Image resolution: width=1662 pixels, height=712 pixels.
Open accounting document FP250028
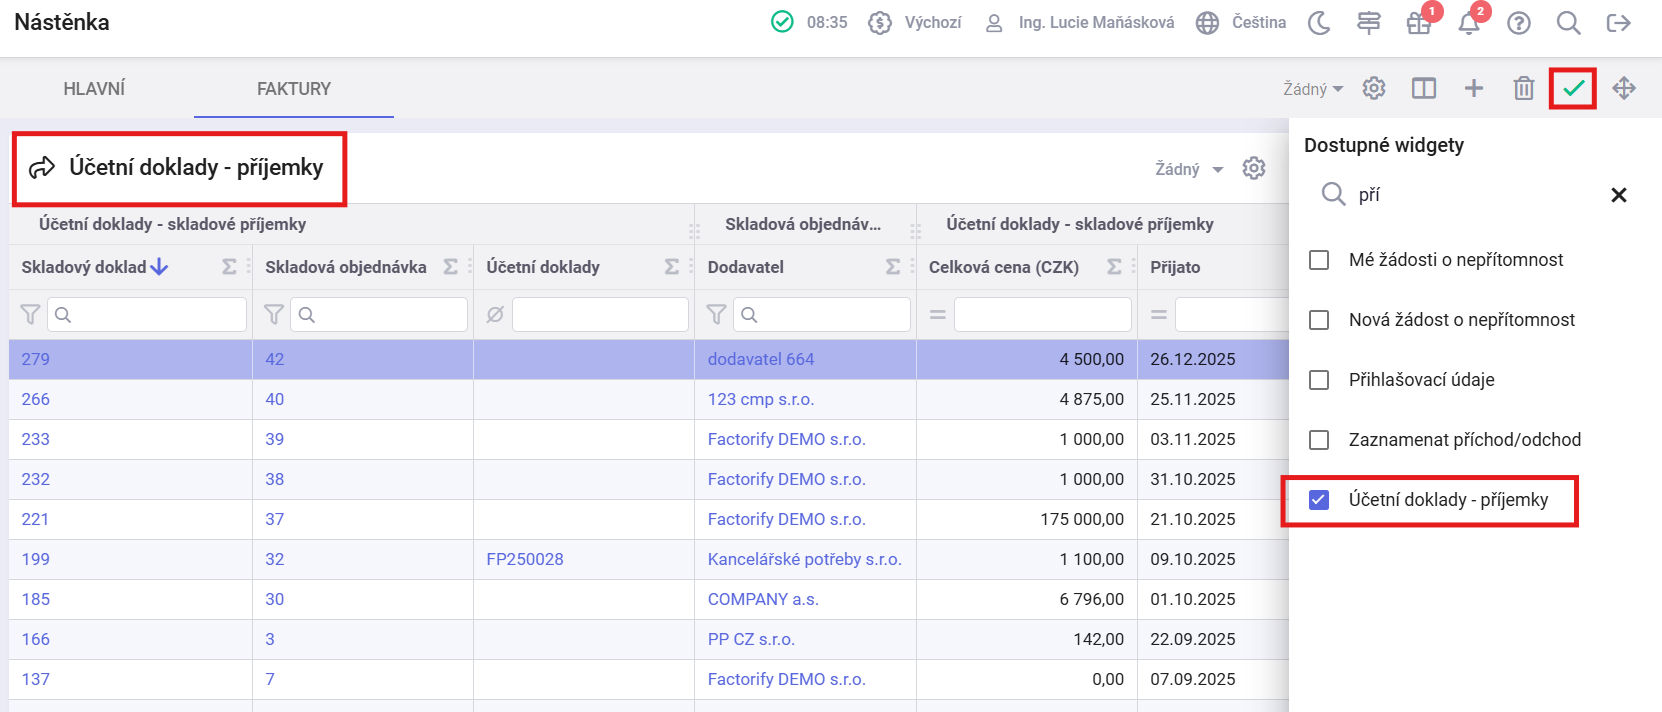tap(524, 559)
